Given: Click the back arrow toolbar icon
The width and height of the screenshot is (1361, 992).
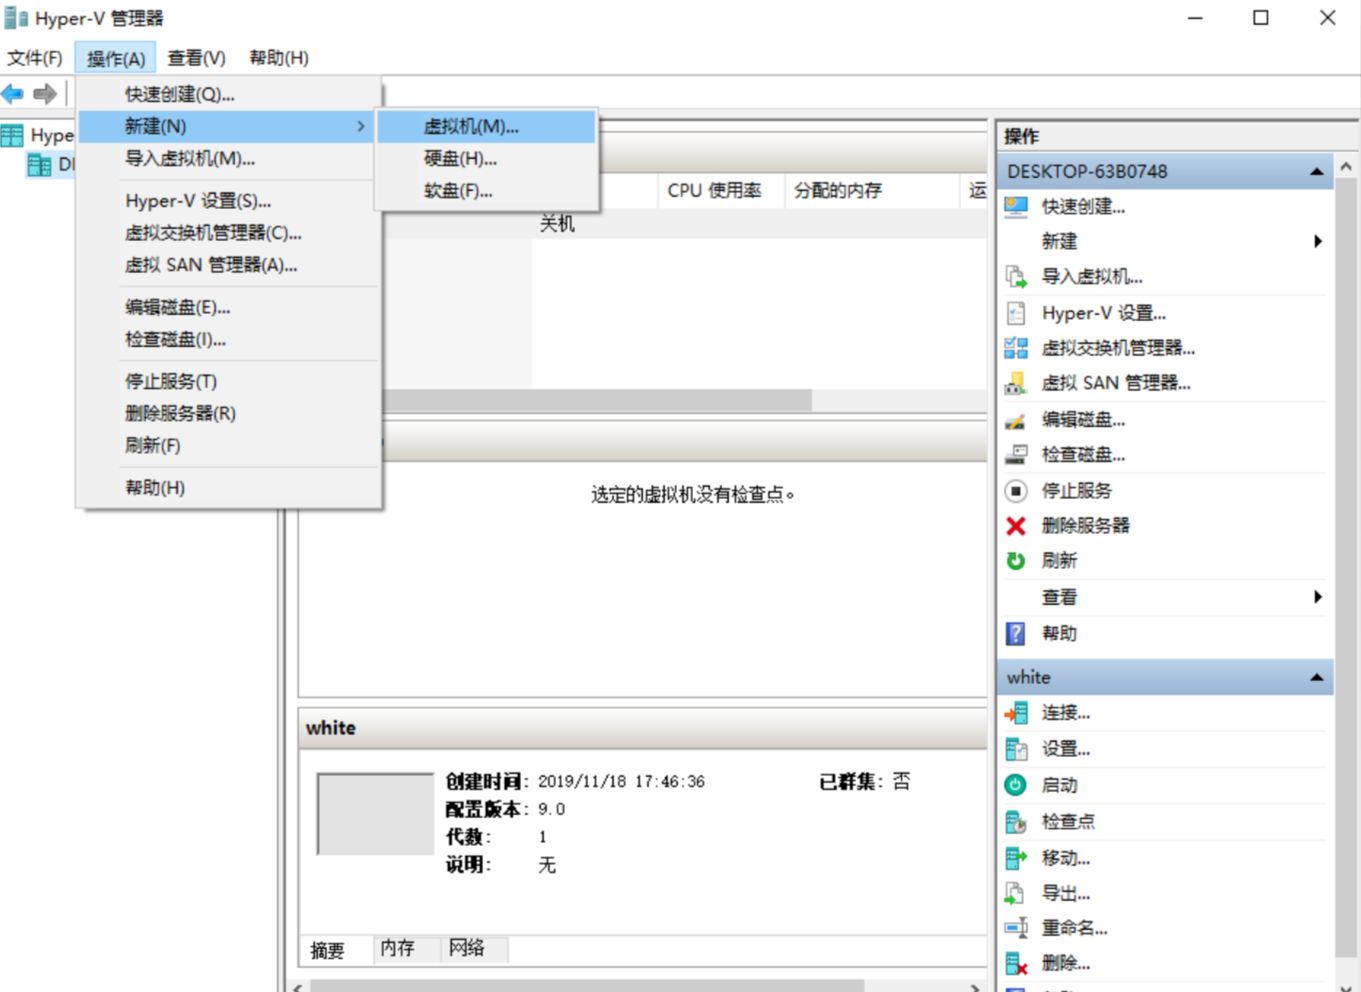Looking at the screenshot, I should coord(13,94).
